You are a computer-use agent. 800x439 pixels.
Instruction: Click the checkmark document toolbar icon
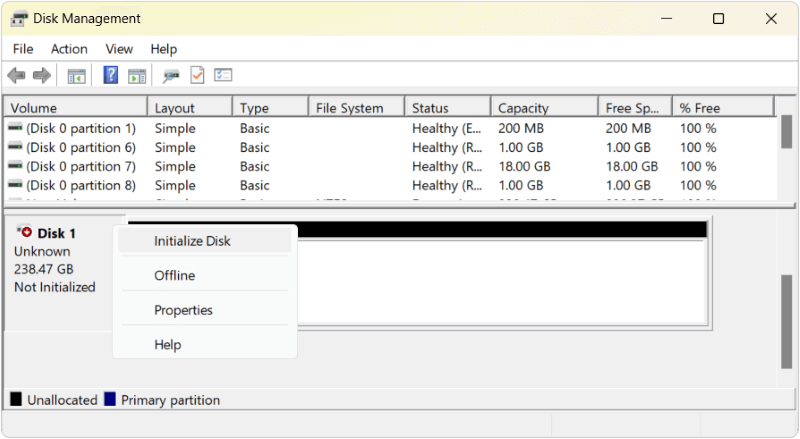(x=197, y=75)
